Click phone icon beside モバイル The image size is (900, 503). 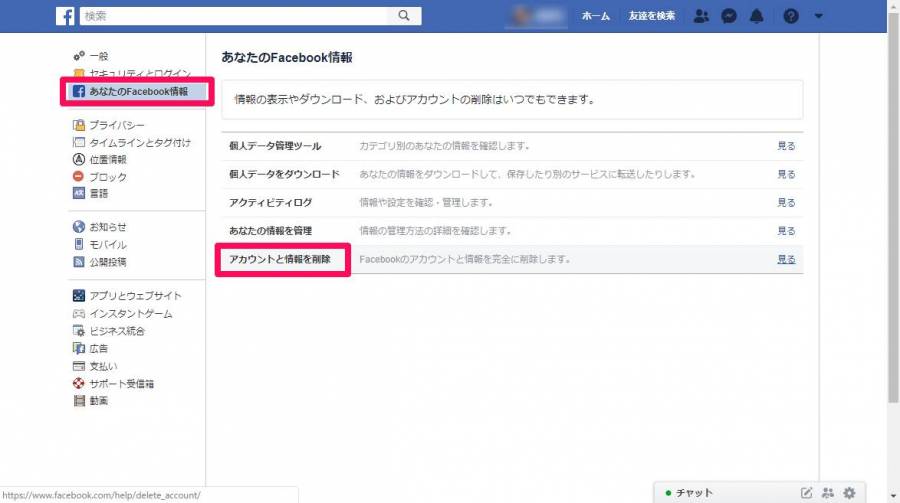79,244
